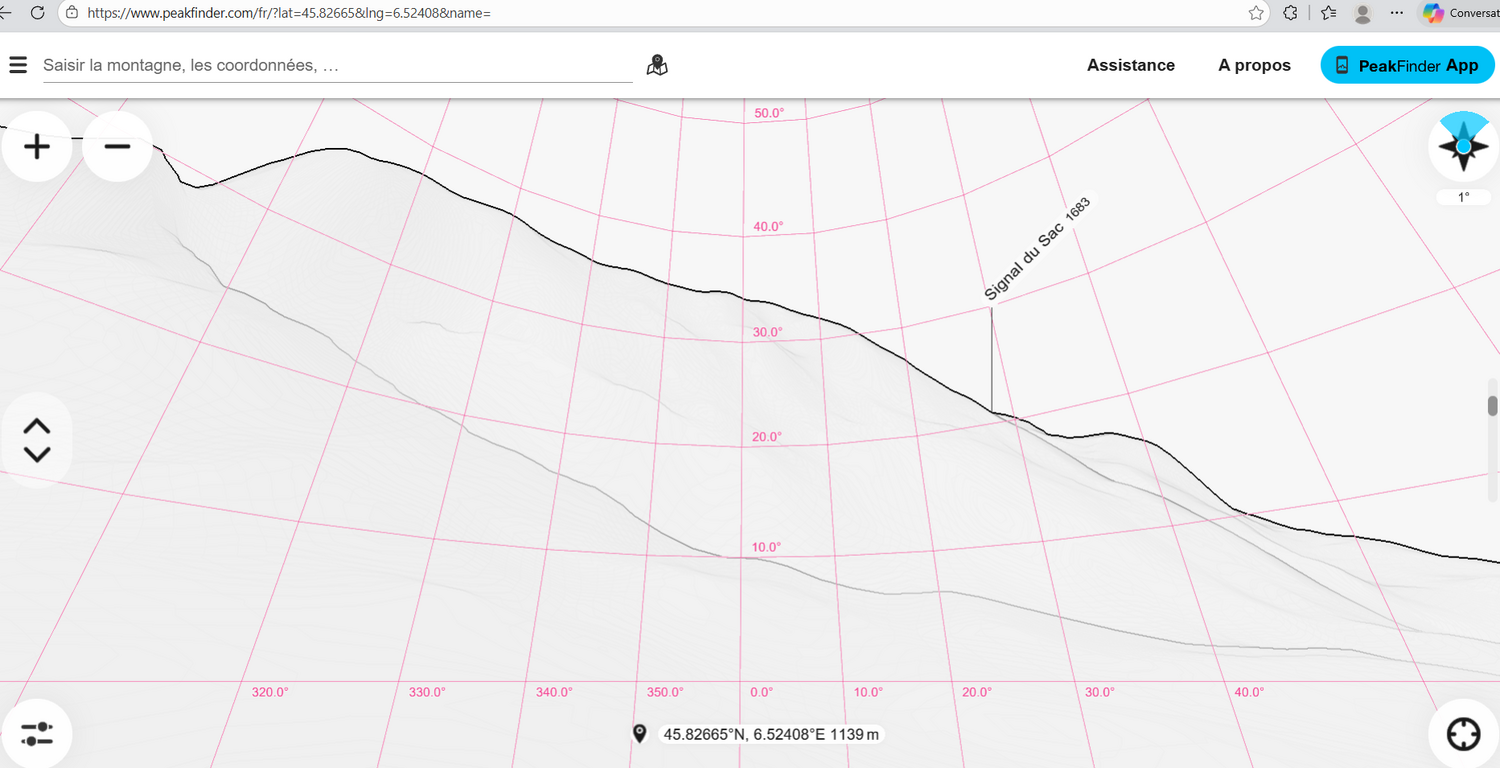
Task: Open the A propos page
Action: click(1254, 65)
